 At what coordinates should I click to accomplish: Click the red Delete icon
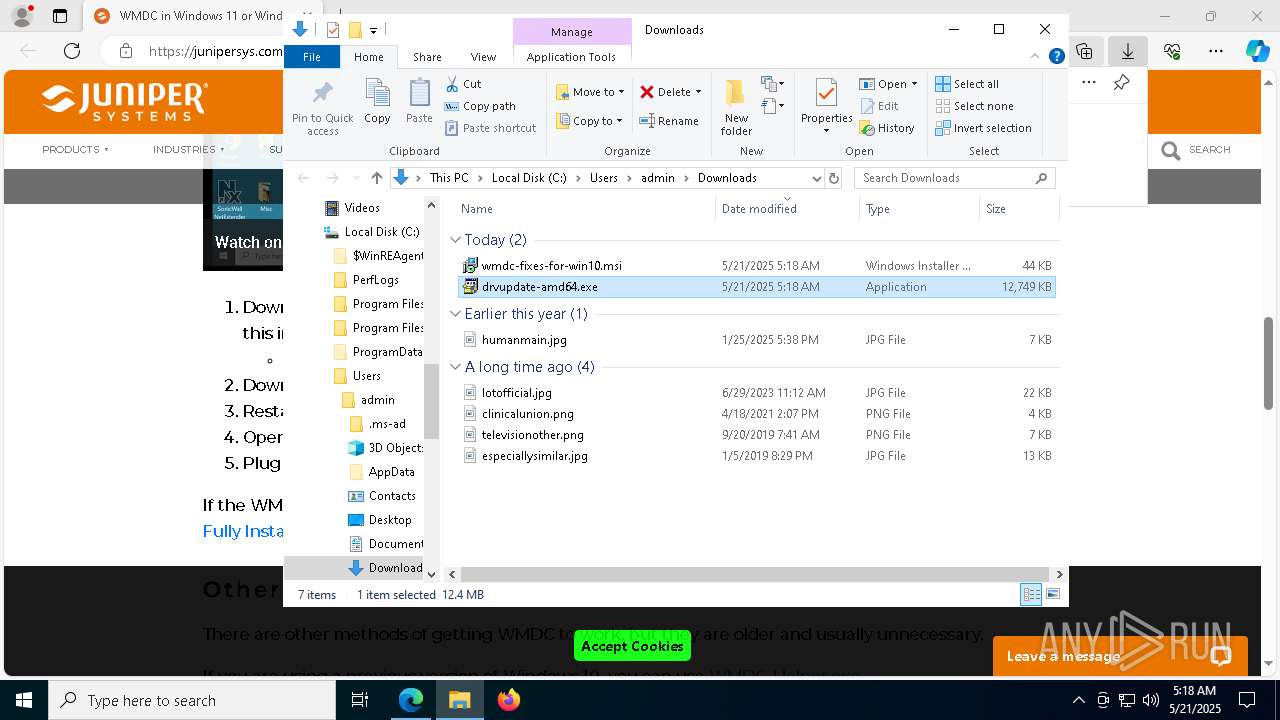pos(647,92)
